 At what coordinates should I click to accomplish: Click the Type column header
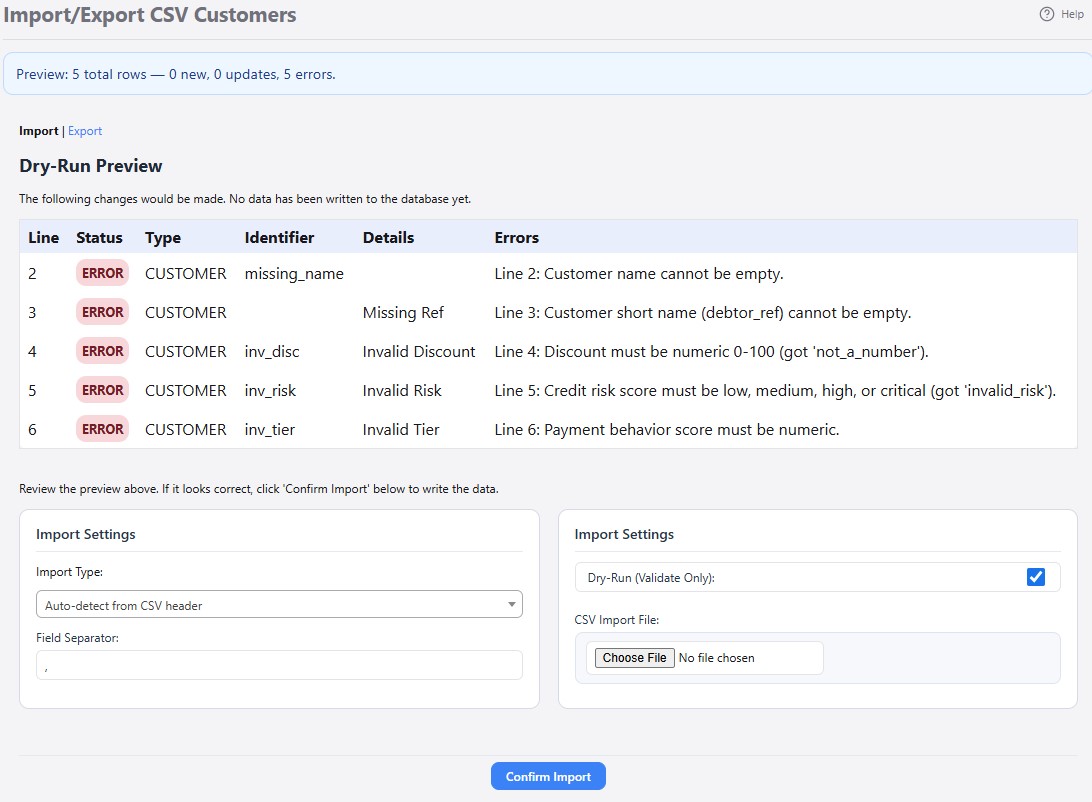[x=162, y=237]
